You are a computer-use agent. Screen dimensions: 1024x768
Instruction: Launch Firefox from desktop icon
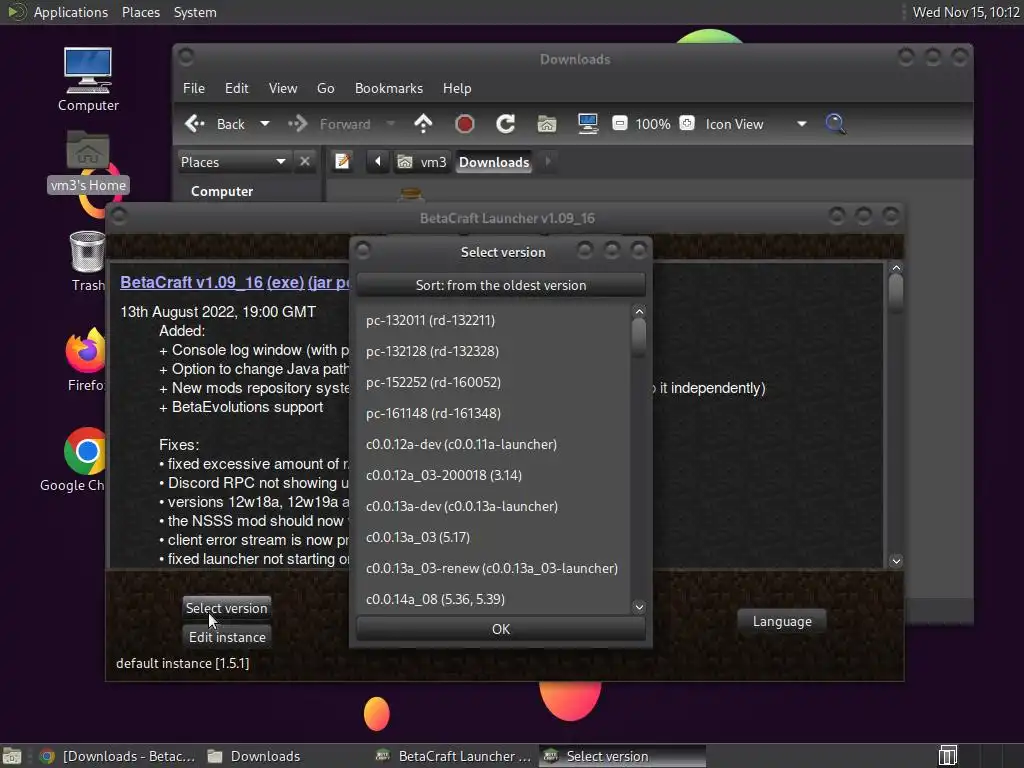(x=86, y=360)
